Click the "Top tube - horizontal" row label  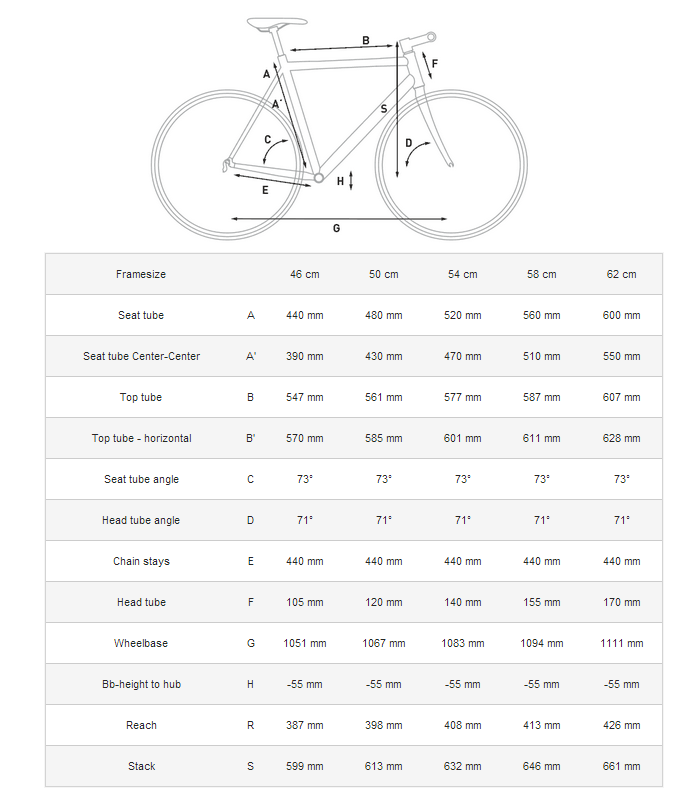(x=141, y=438)
